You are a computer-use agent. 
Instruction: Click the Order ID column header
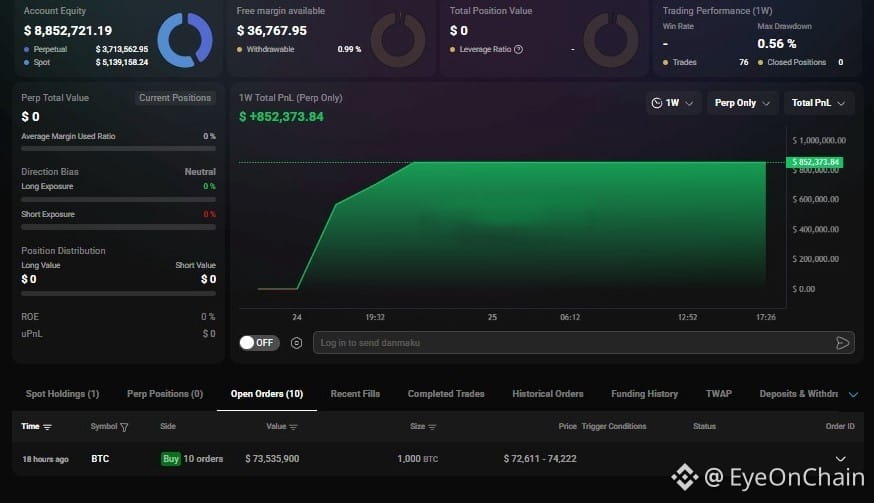tap(839, 427)
